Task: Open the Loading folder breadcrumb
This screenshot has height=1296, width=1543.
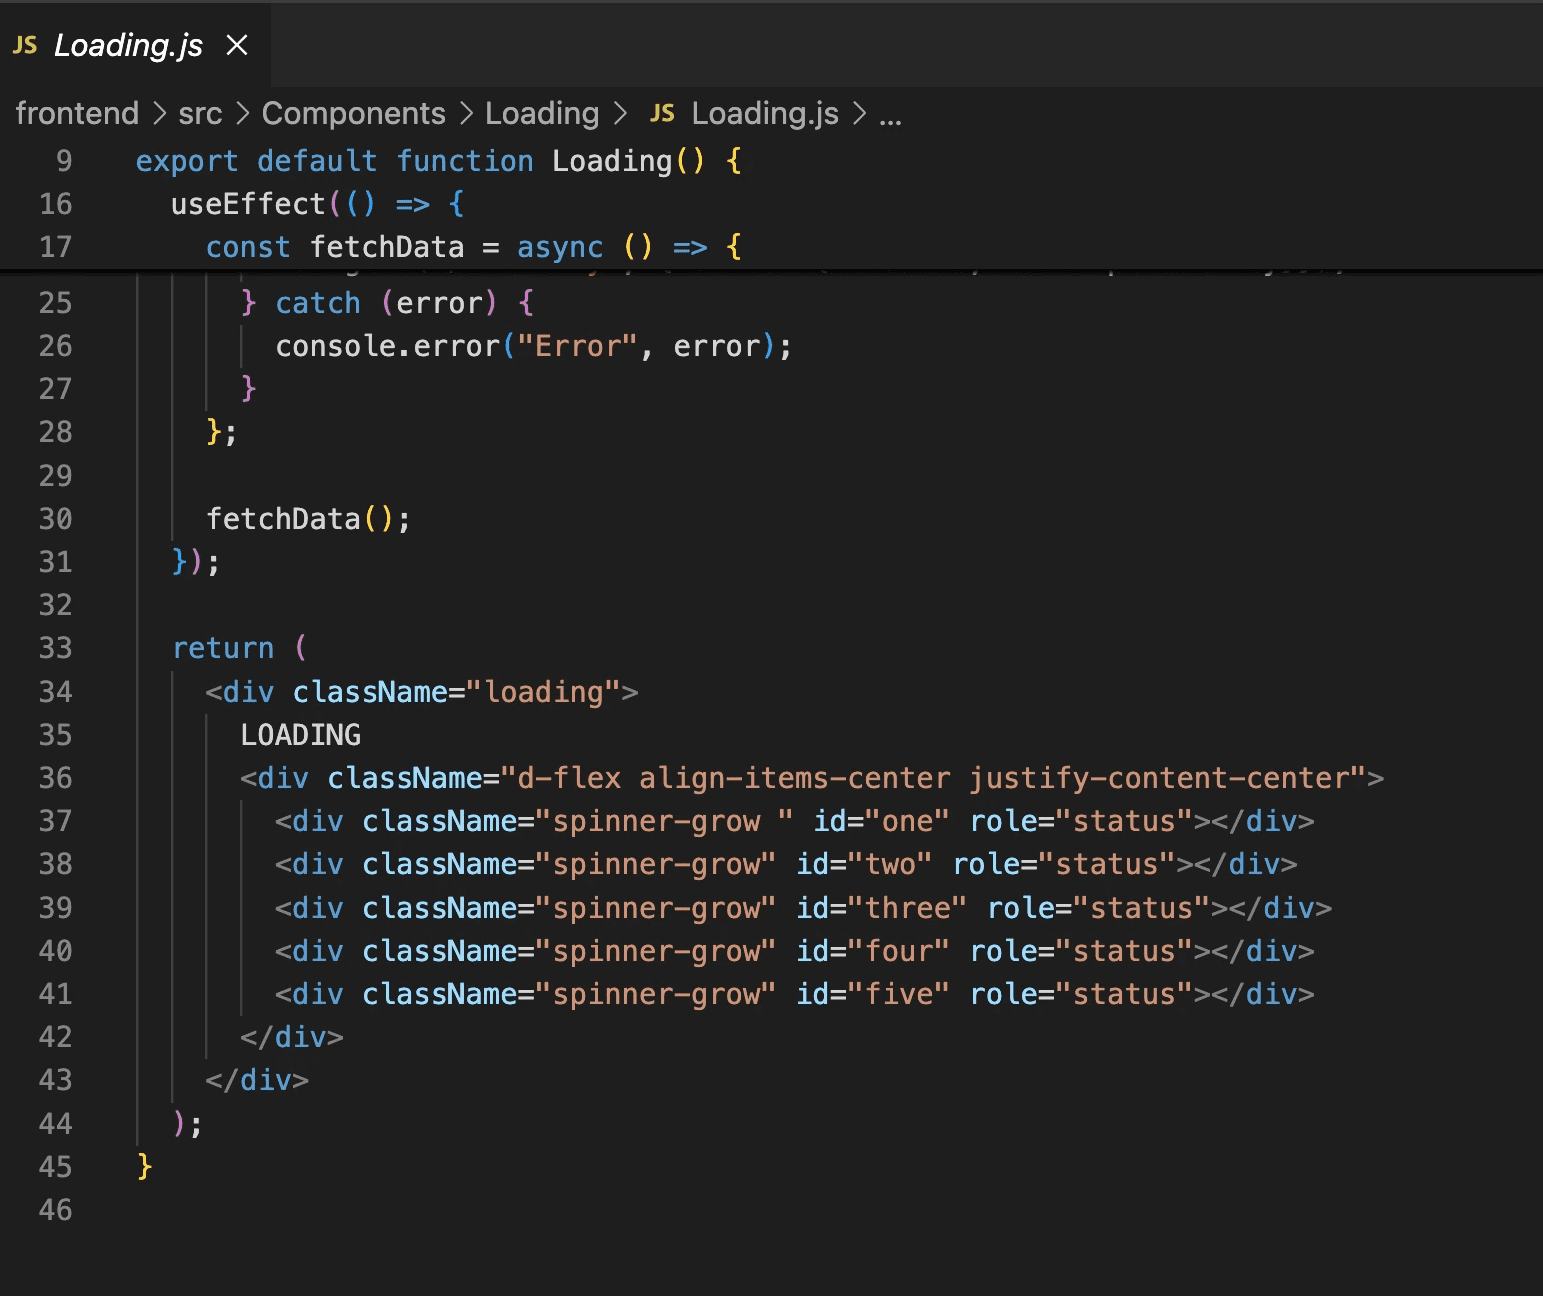Action: (542, 113)
